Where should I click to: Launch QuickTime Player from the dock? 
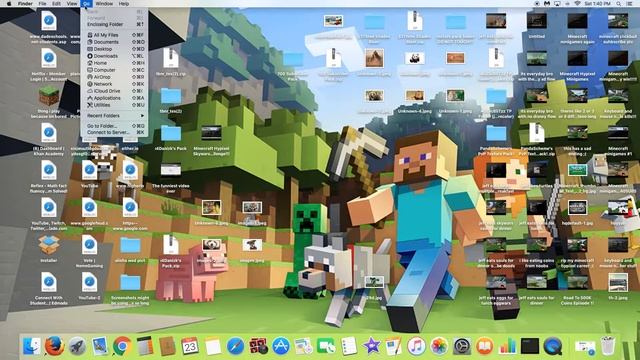pyautogui.click(x=553, y=347)
